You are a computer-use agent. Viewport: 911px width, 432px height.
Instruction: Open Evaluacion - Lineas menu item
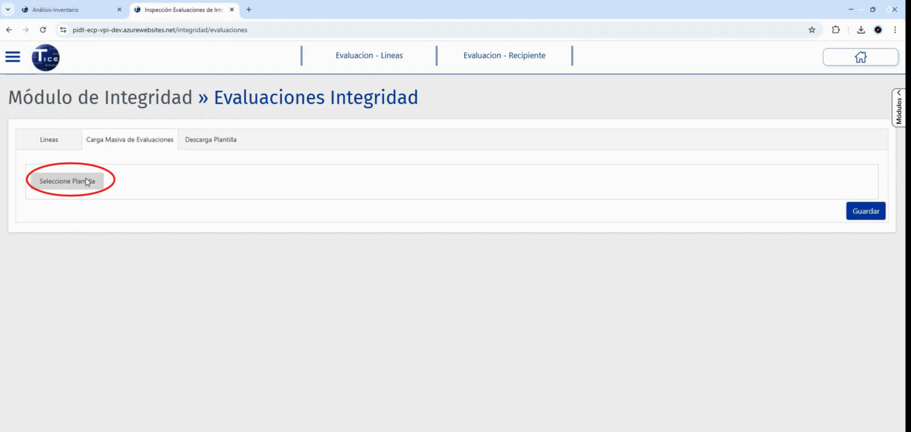[369, 56]
